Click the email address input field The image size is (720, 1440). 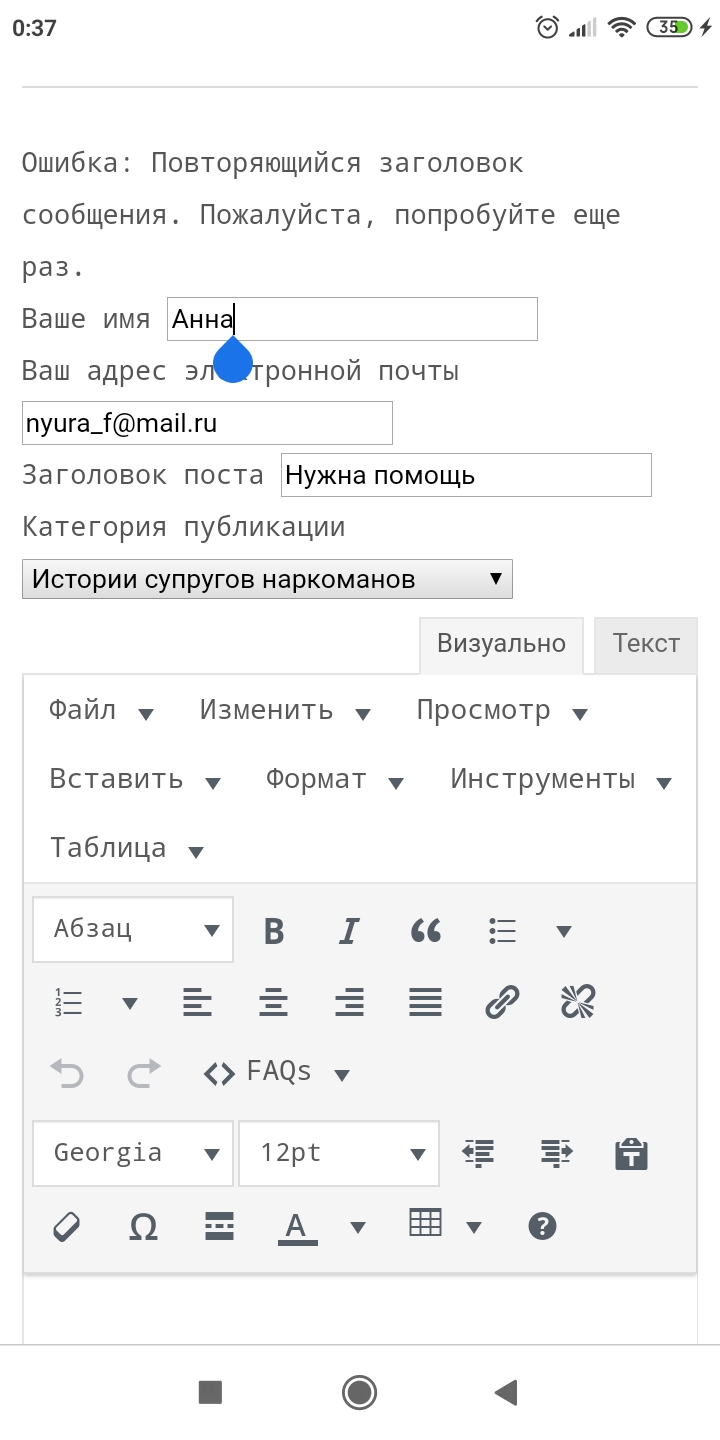[207, 423]
